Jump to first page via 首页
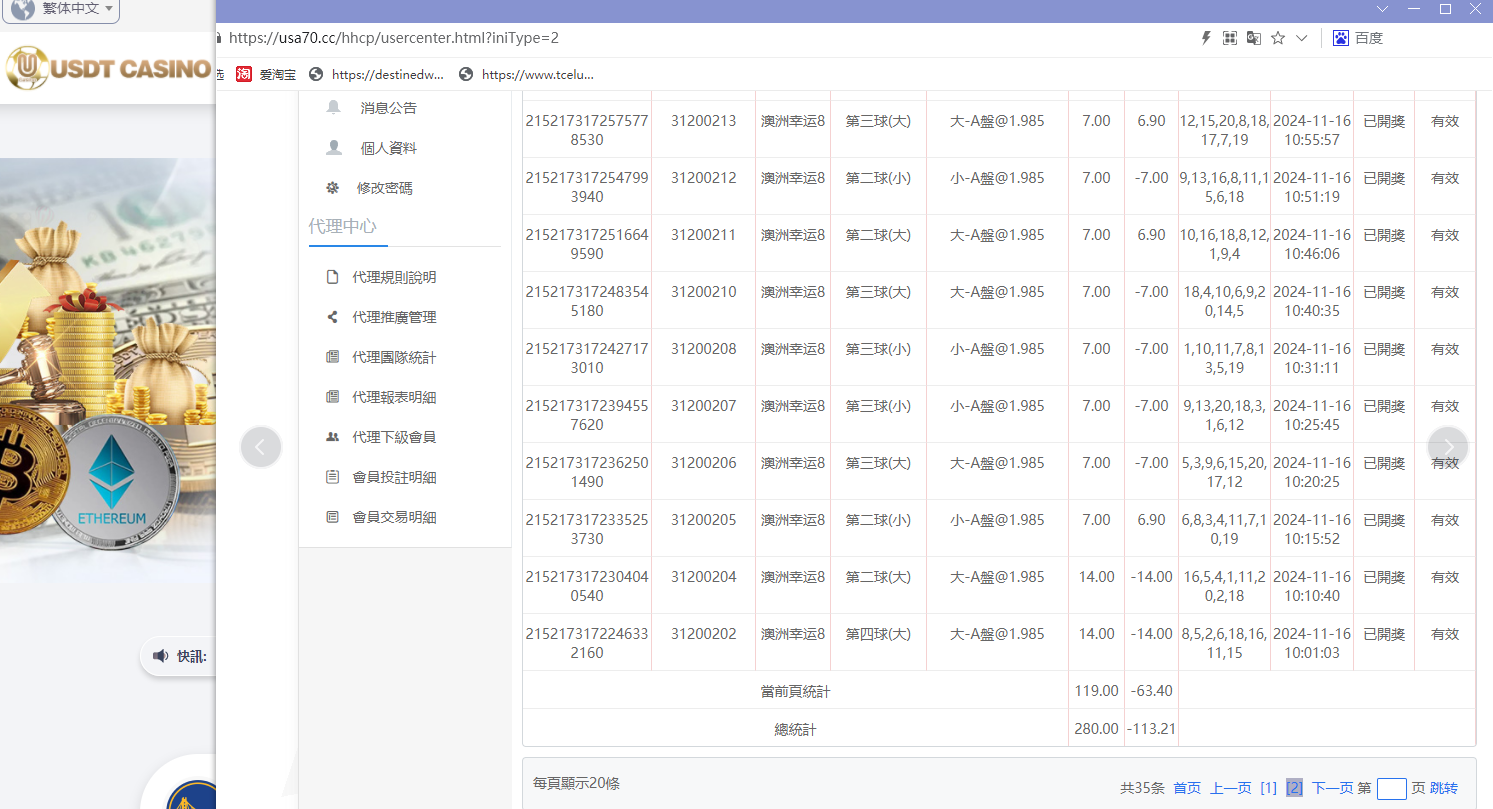The image size is (1493, 809). click(1187, 788)
